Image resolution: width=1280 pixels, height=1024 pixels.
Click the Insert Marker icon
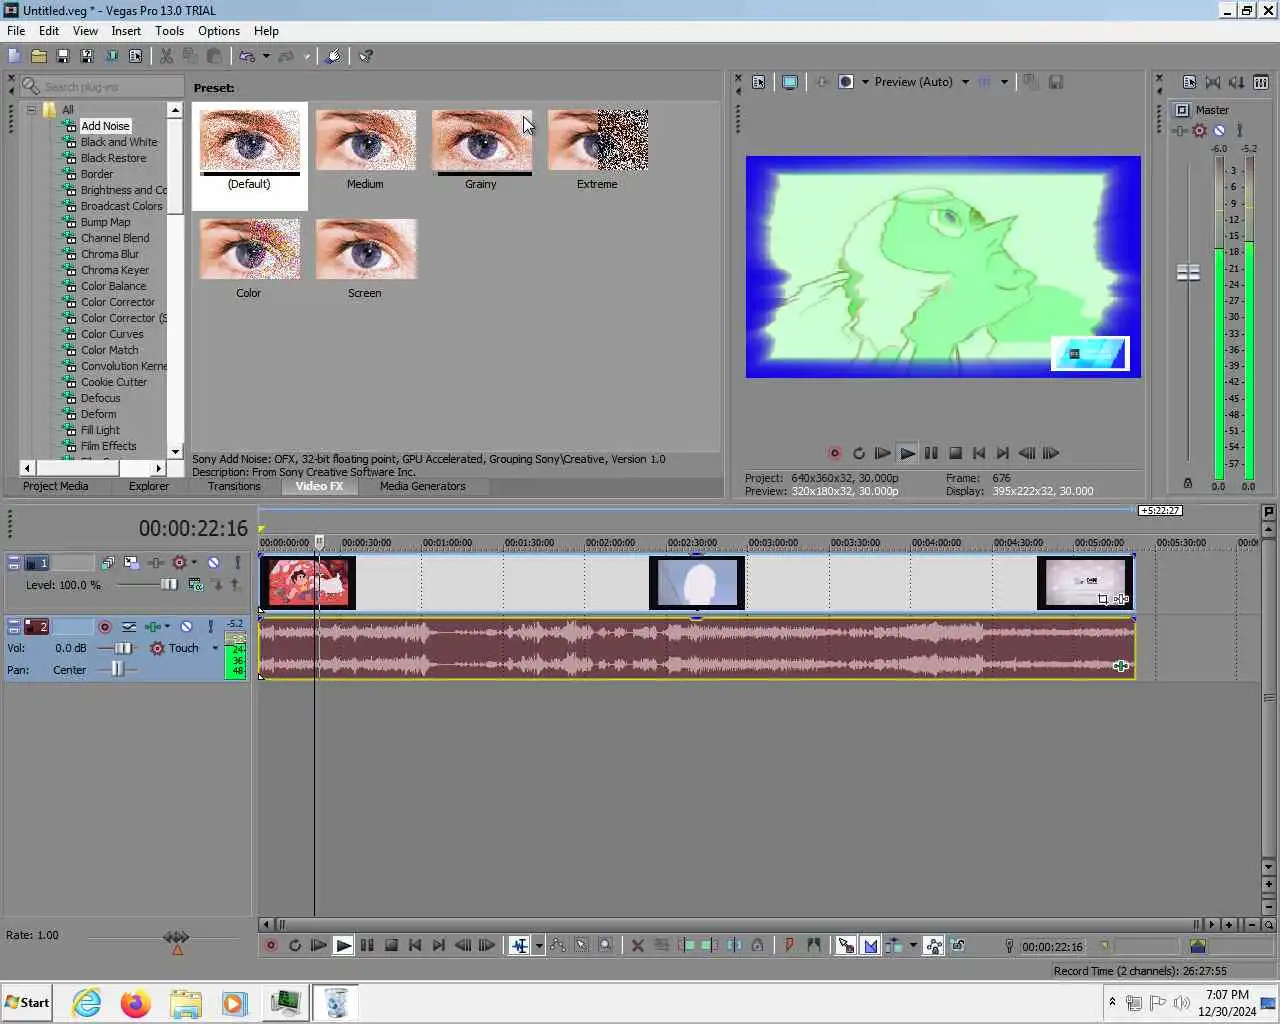pos(789,945)
